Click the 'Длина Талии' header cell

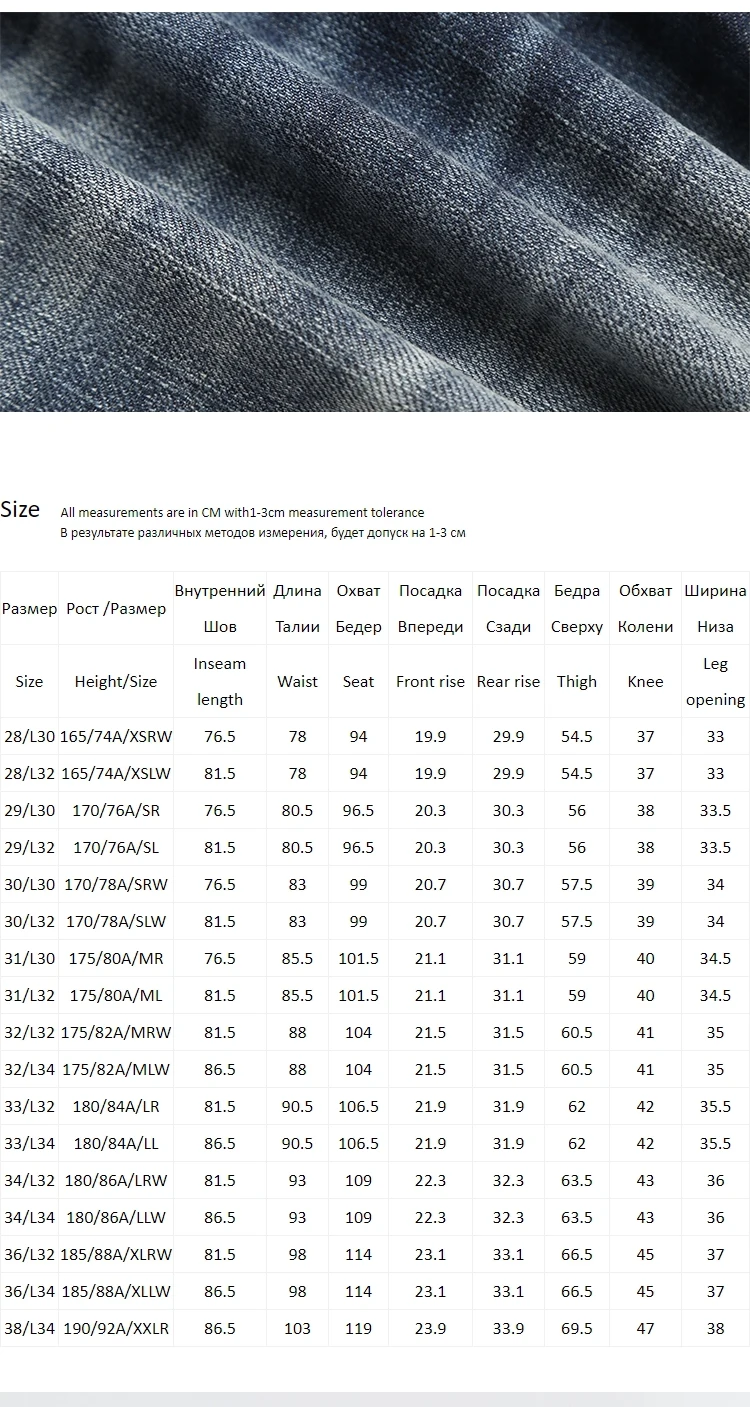(x=298, y=608)
